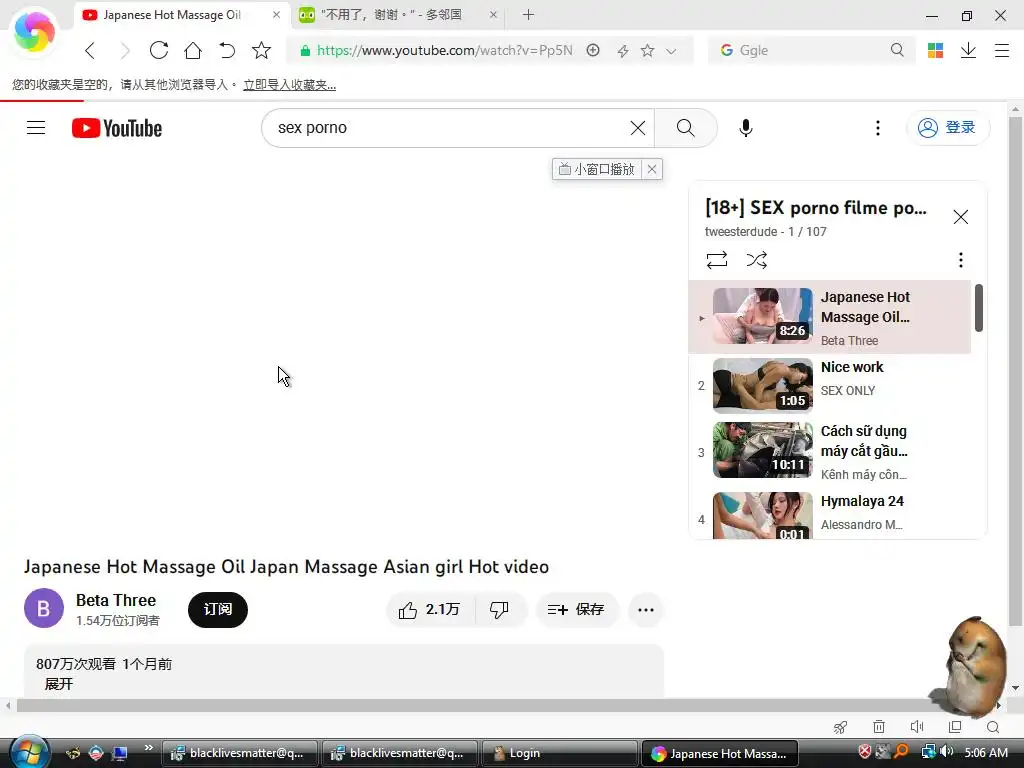Viewport: 1024px width, 768px height.
Task: Expand the address bar dropdown chevron
Action: pyautogui.click(x=671, y=51)
